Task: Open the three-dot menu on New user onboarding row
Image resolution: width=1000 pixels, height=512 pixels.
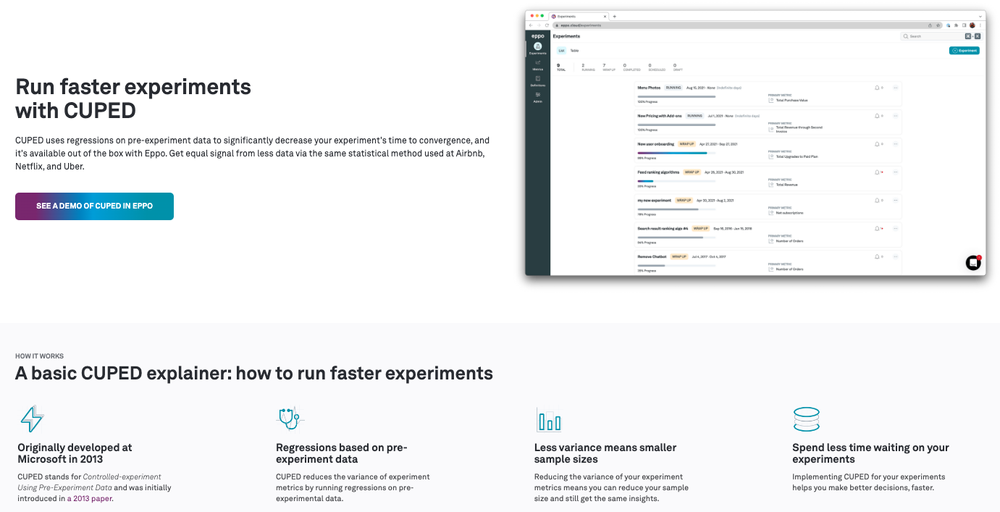Action: click(x=895, y=144)
